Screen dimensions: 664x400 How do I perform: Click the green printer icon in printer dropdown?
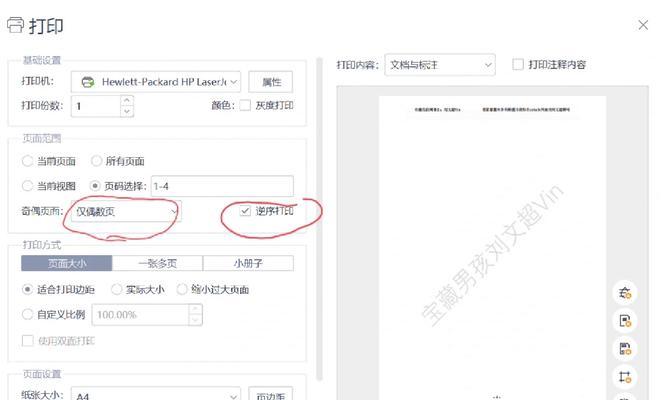(x=88, y=82)
